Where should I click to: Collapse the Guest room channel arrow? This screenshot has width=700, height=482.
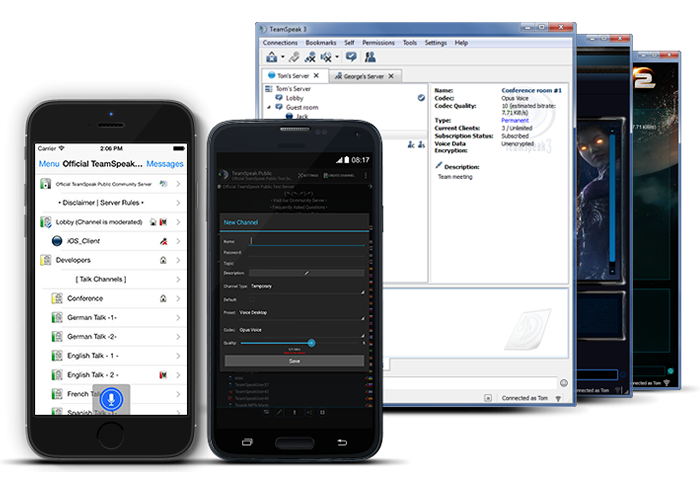269,108
